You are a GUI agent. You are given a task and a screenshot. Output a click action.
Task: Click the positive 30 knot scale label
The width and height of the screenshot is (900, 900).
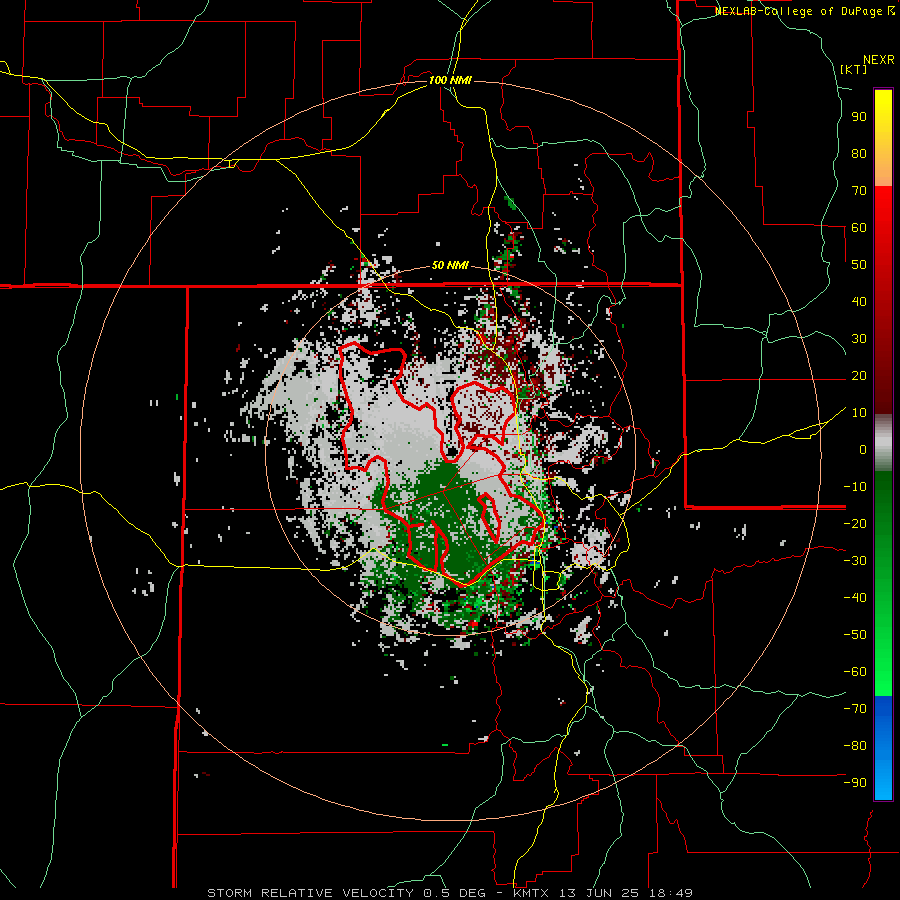(859, 339)
